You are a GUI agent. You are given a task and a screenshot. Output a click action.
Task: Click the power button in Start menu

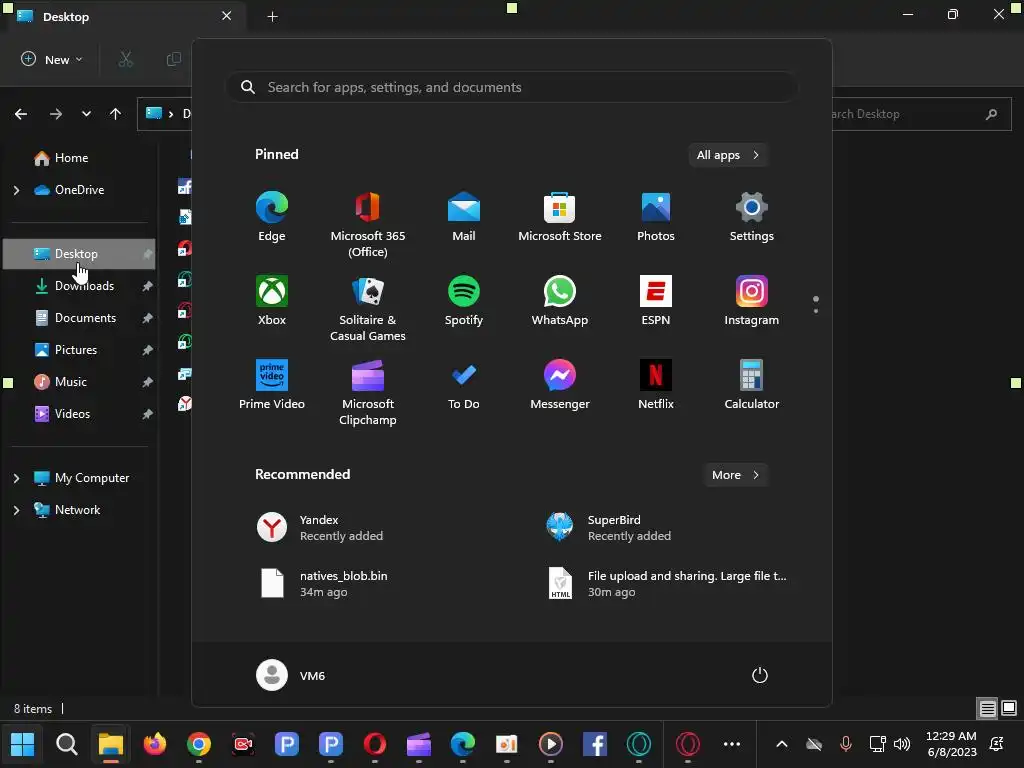click(760, 675)
